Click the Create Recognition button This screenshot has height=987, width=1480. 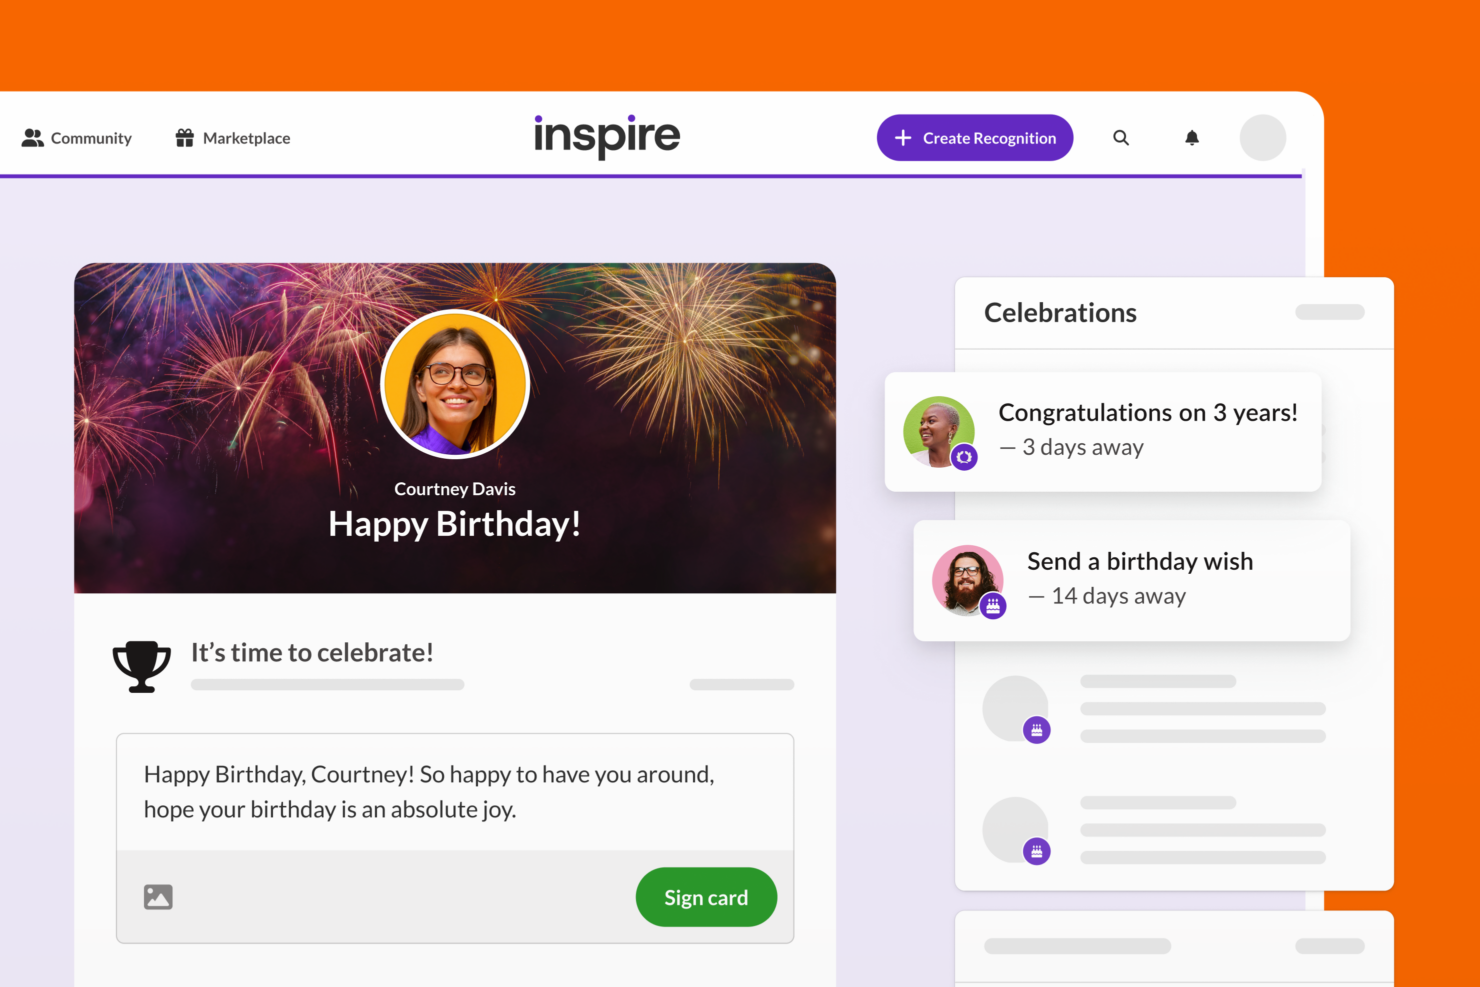[975, 138]
